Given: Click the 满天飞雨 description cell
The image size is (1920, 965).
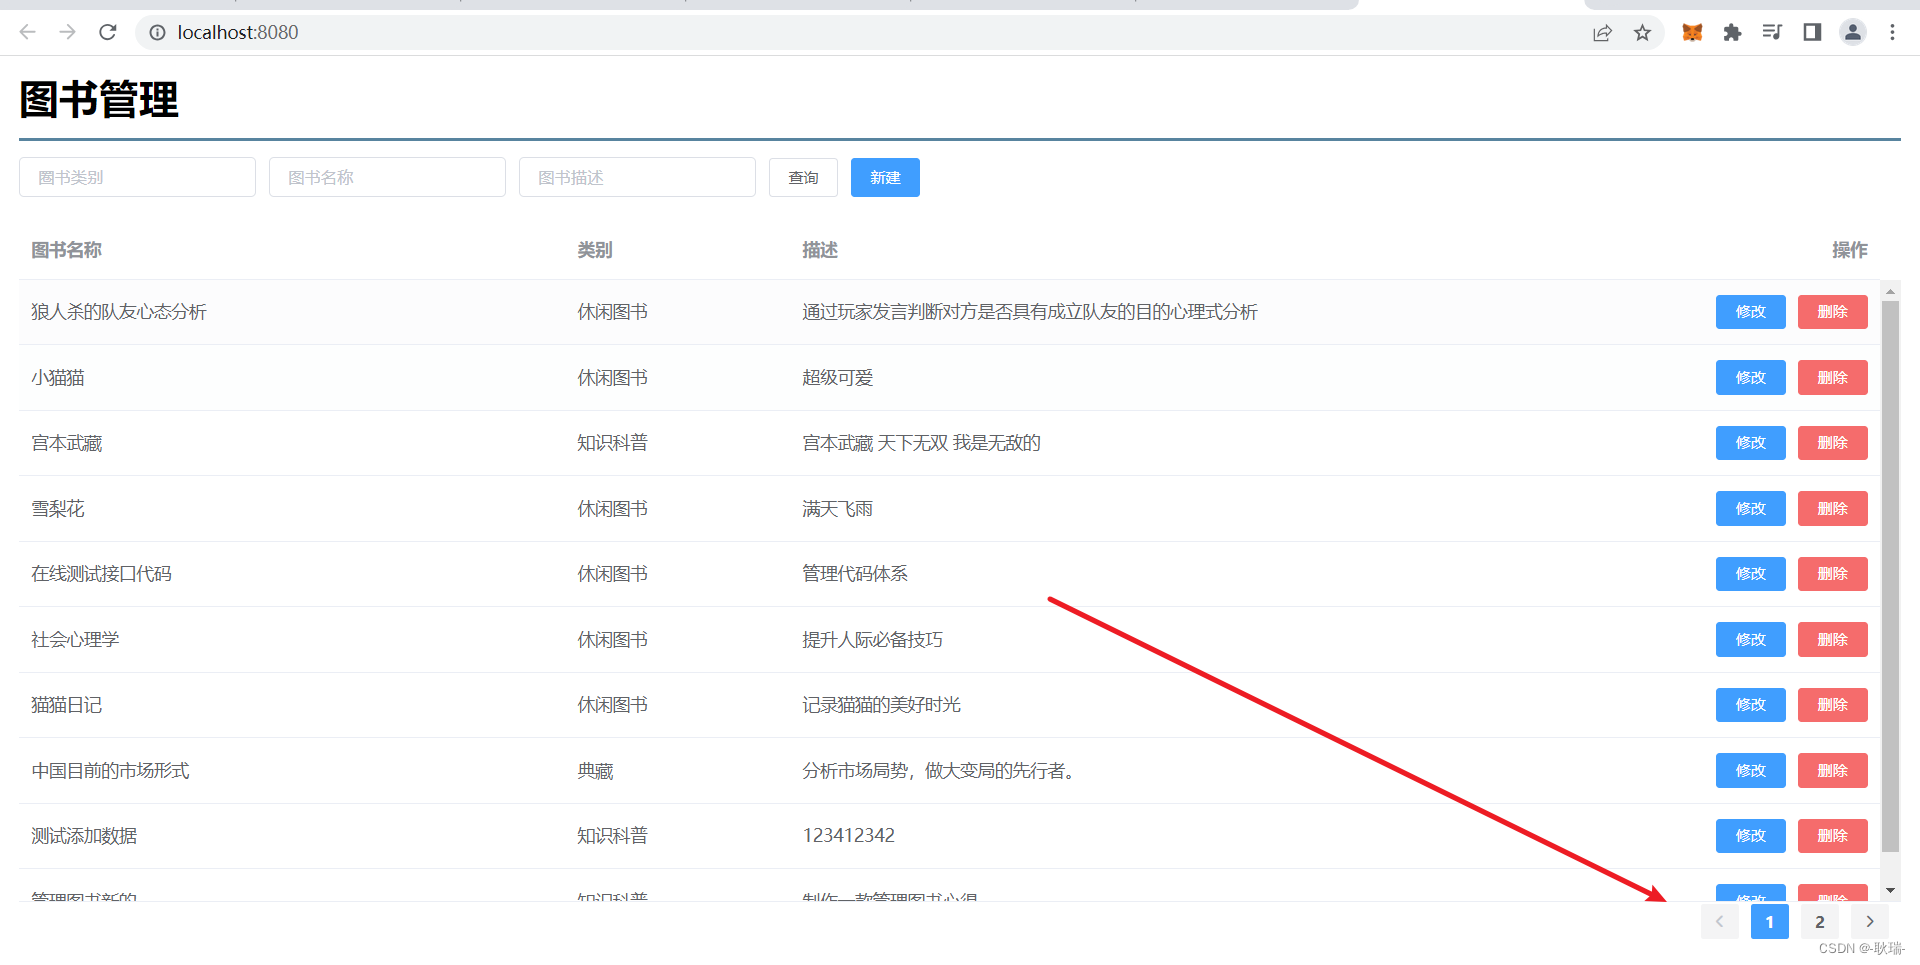Looking at the screenshot, I should point(838,509).
